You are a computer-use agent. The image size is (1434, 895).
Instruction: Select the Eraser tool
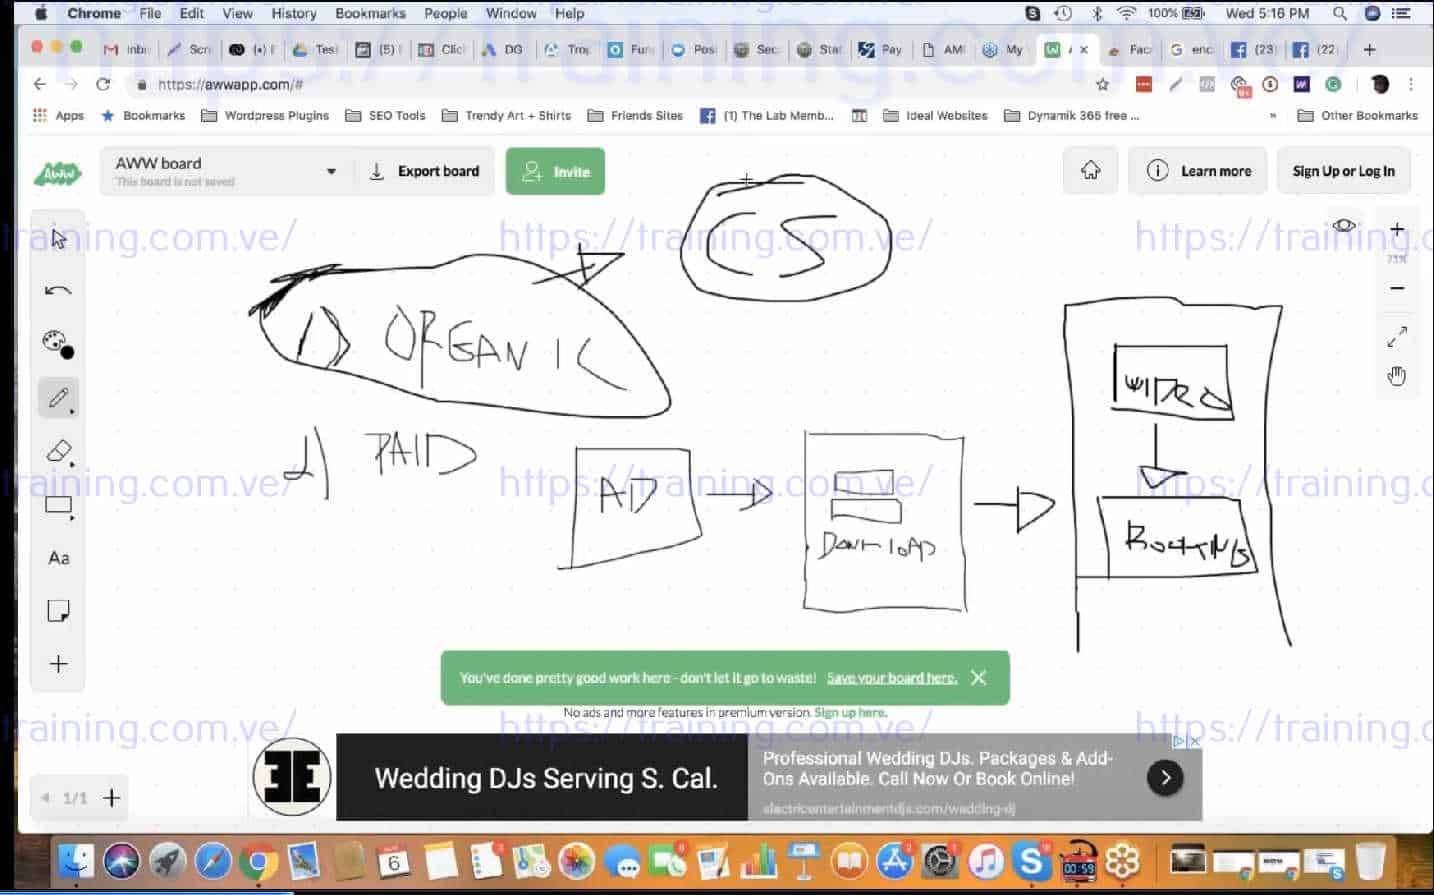(x=57, y=451)
